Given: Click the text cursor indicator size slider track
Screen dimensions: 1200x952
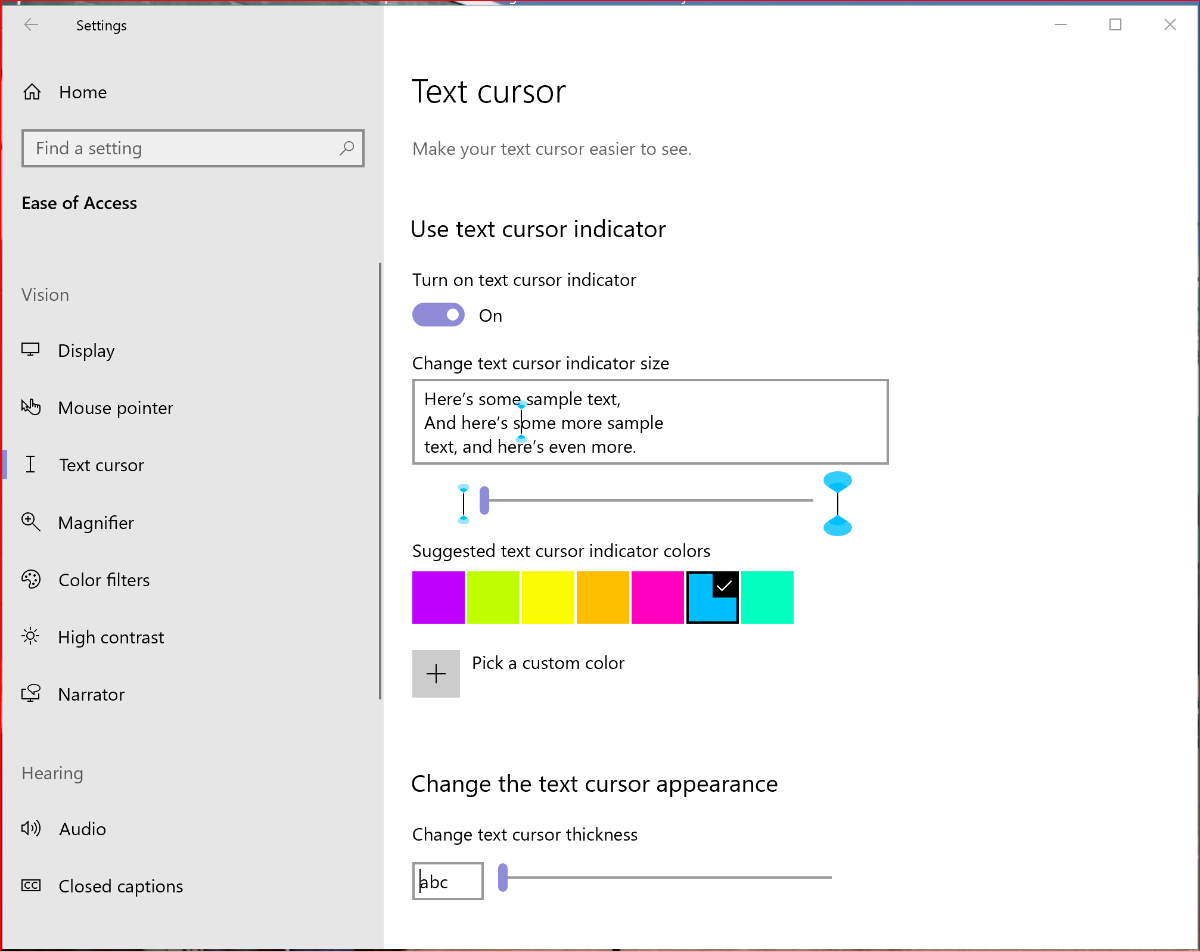Looking at the screenshot, I should tap(647, 500).
